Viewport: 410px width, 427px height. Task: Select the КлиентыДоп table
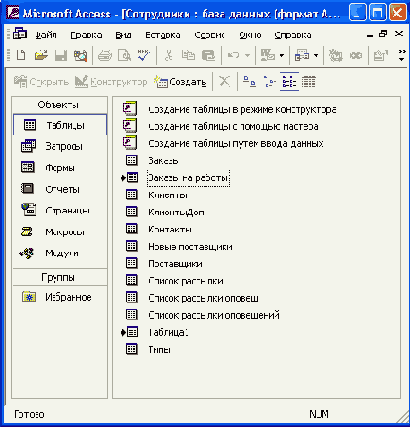click(176, 212)
